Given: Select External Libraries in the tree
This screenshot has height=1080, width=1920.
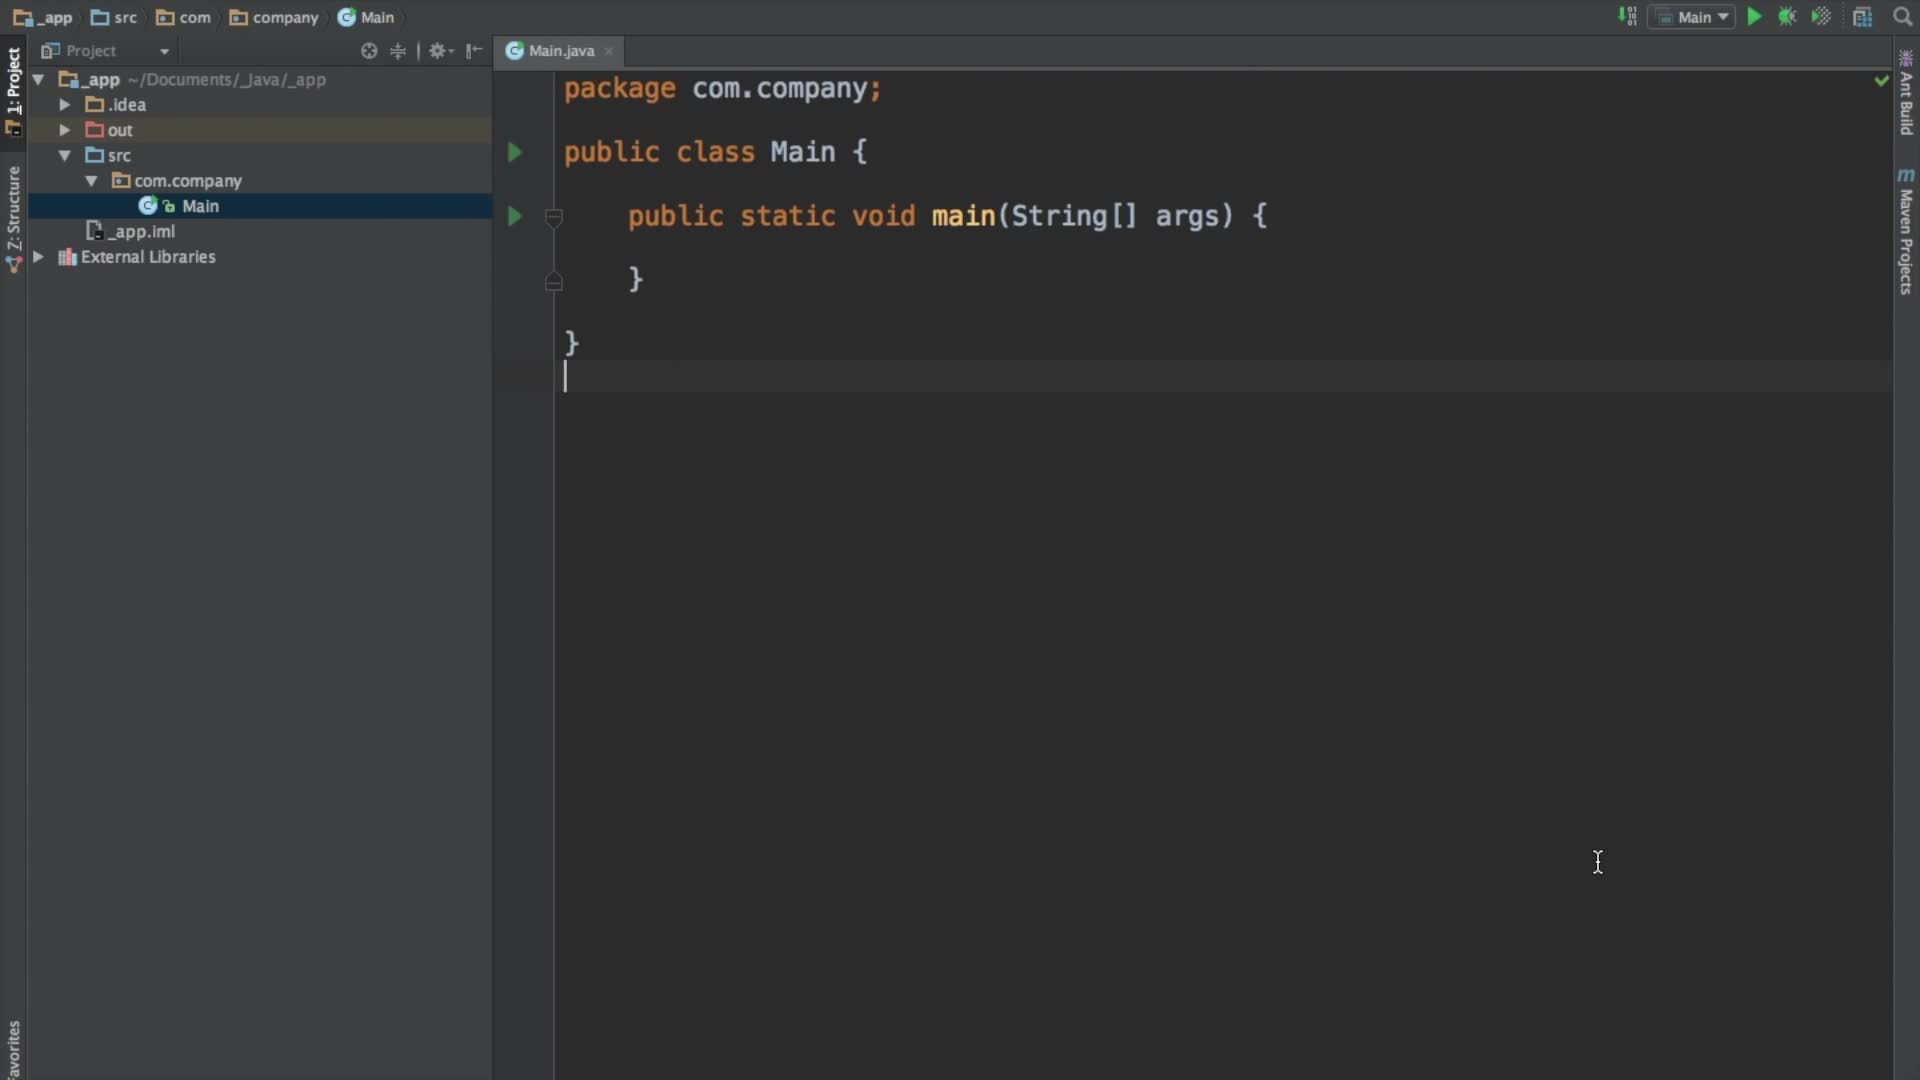Looking at the screenshot, I should pyautogui.click(x=260, y=257).
